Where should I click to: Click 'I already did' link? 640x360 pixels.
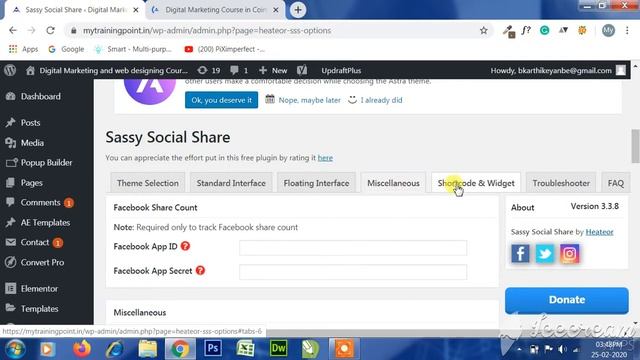point(381,100)
